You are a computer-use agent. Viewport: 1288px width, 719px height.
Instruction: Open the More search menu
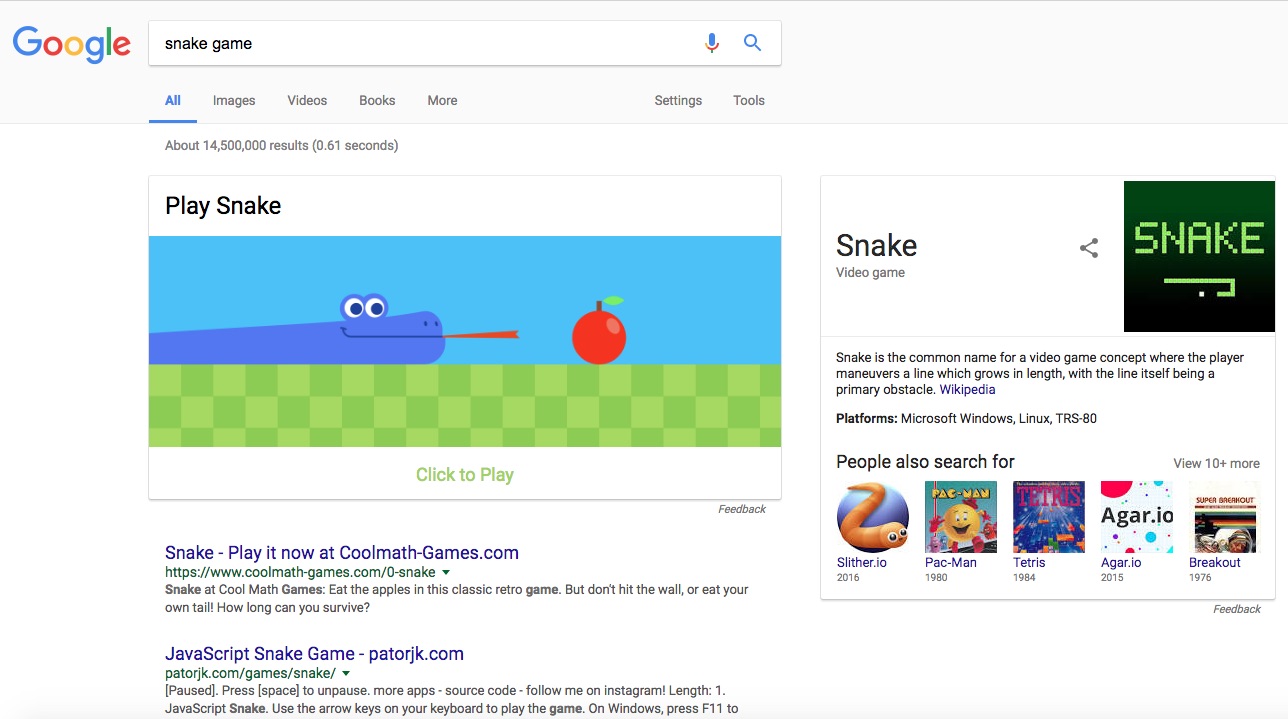[x=442, y=100]
